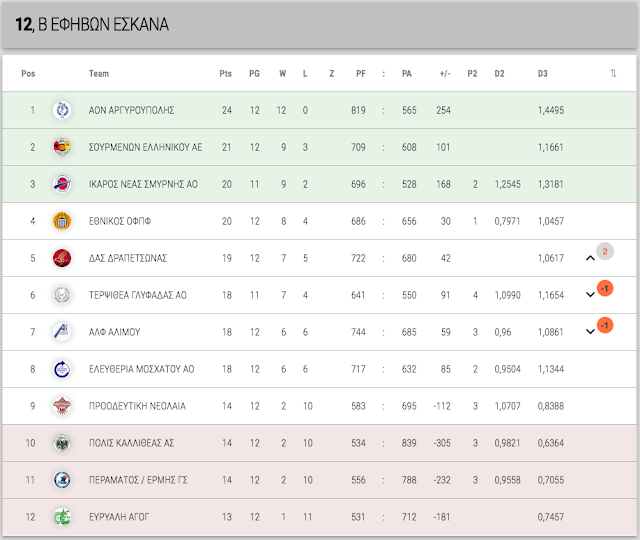Screen dimensions: 640x540
Task: Sort table by the Team column header
Action: (x=99, y=73)
